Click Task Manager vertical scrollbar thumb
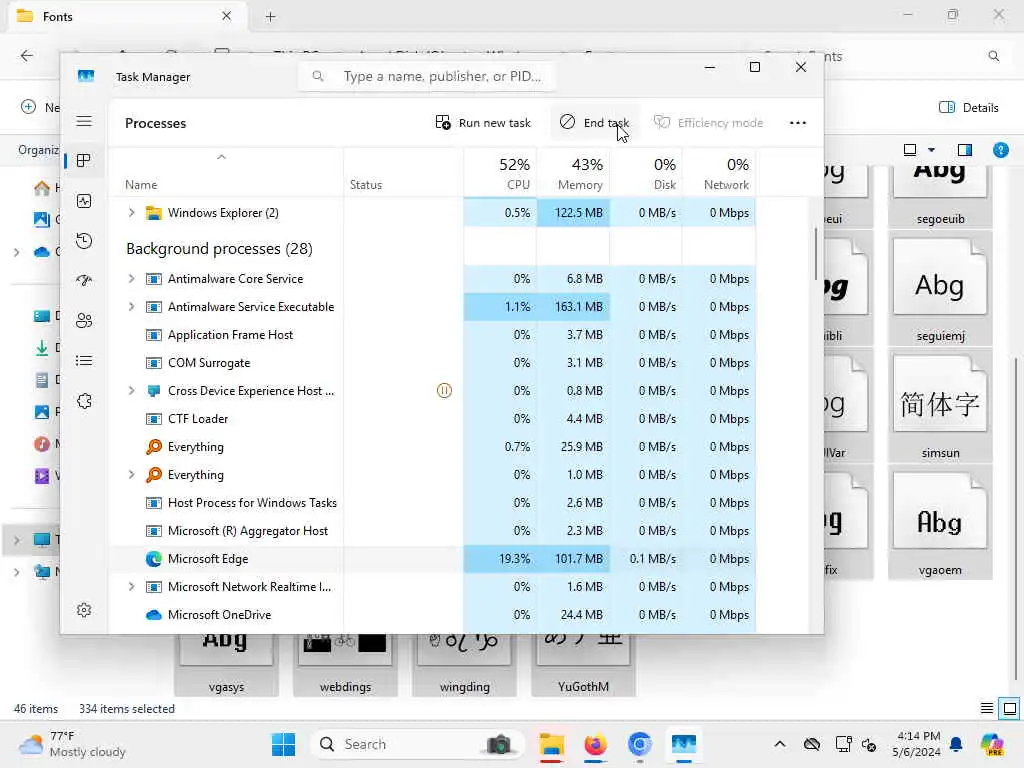The image size is (1024, 768). point(816,253)
